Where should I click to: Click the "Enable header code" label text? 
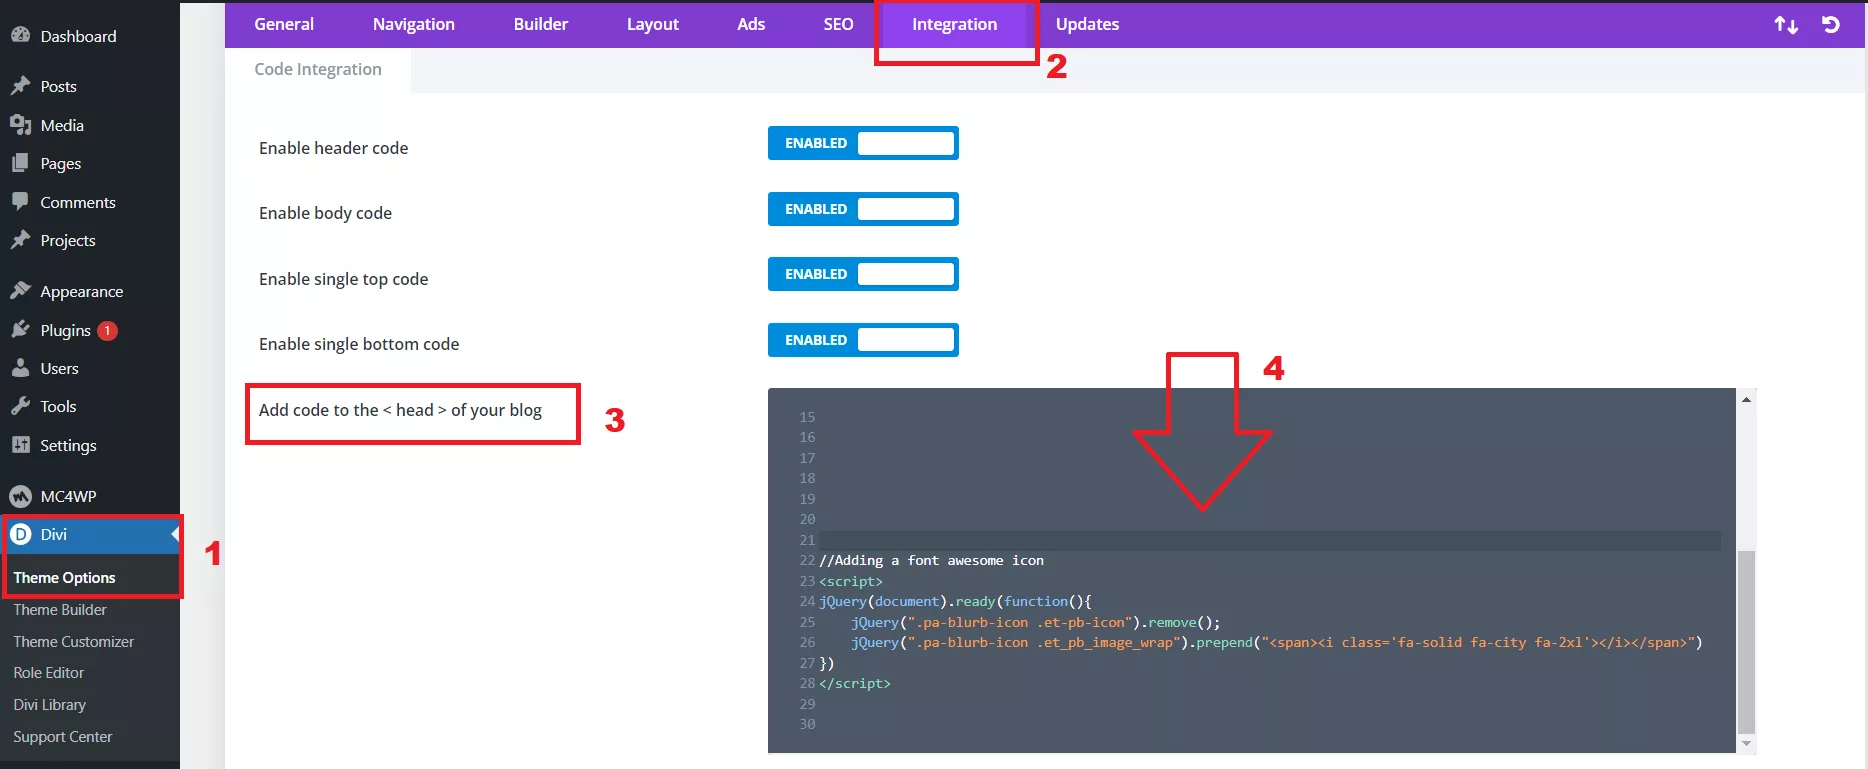(x=334, y=148)
